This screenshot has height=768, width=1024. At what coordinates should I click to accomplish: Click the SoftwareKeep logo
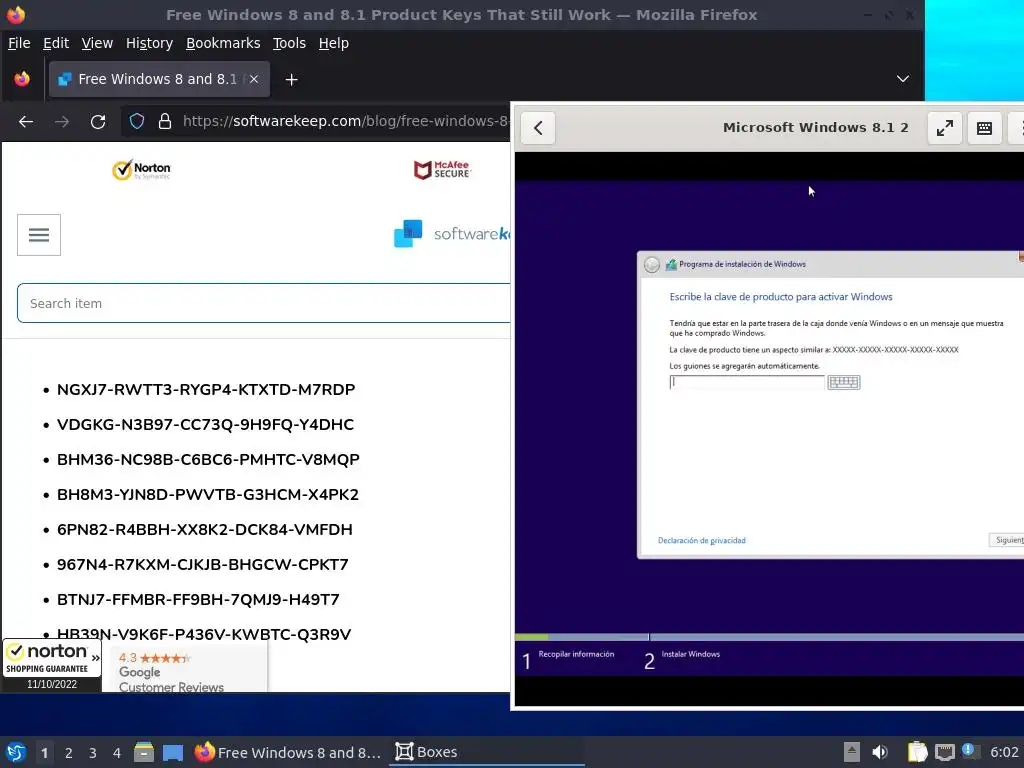(x=452, y=233)
